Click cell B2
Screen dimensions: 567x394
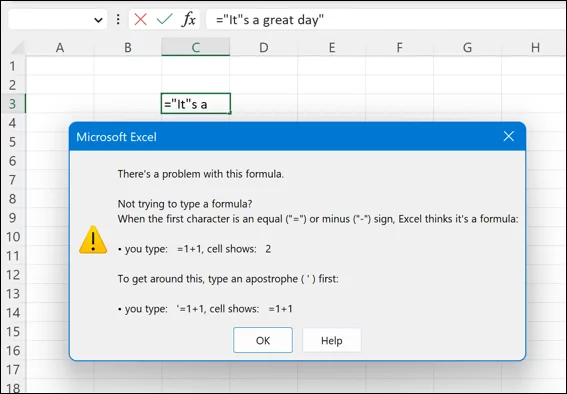(128, 85)
